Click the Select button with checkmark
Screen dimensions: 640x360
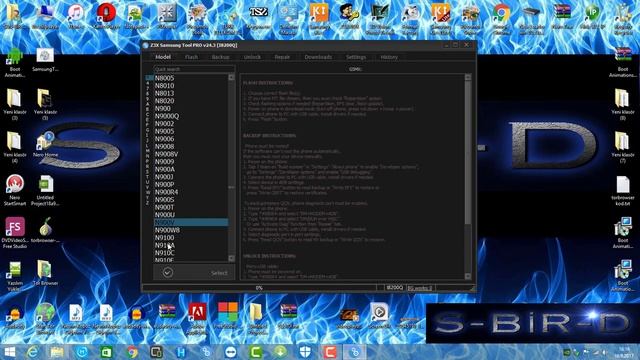coord(194,272)
